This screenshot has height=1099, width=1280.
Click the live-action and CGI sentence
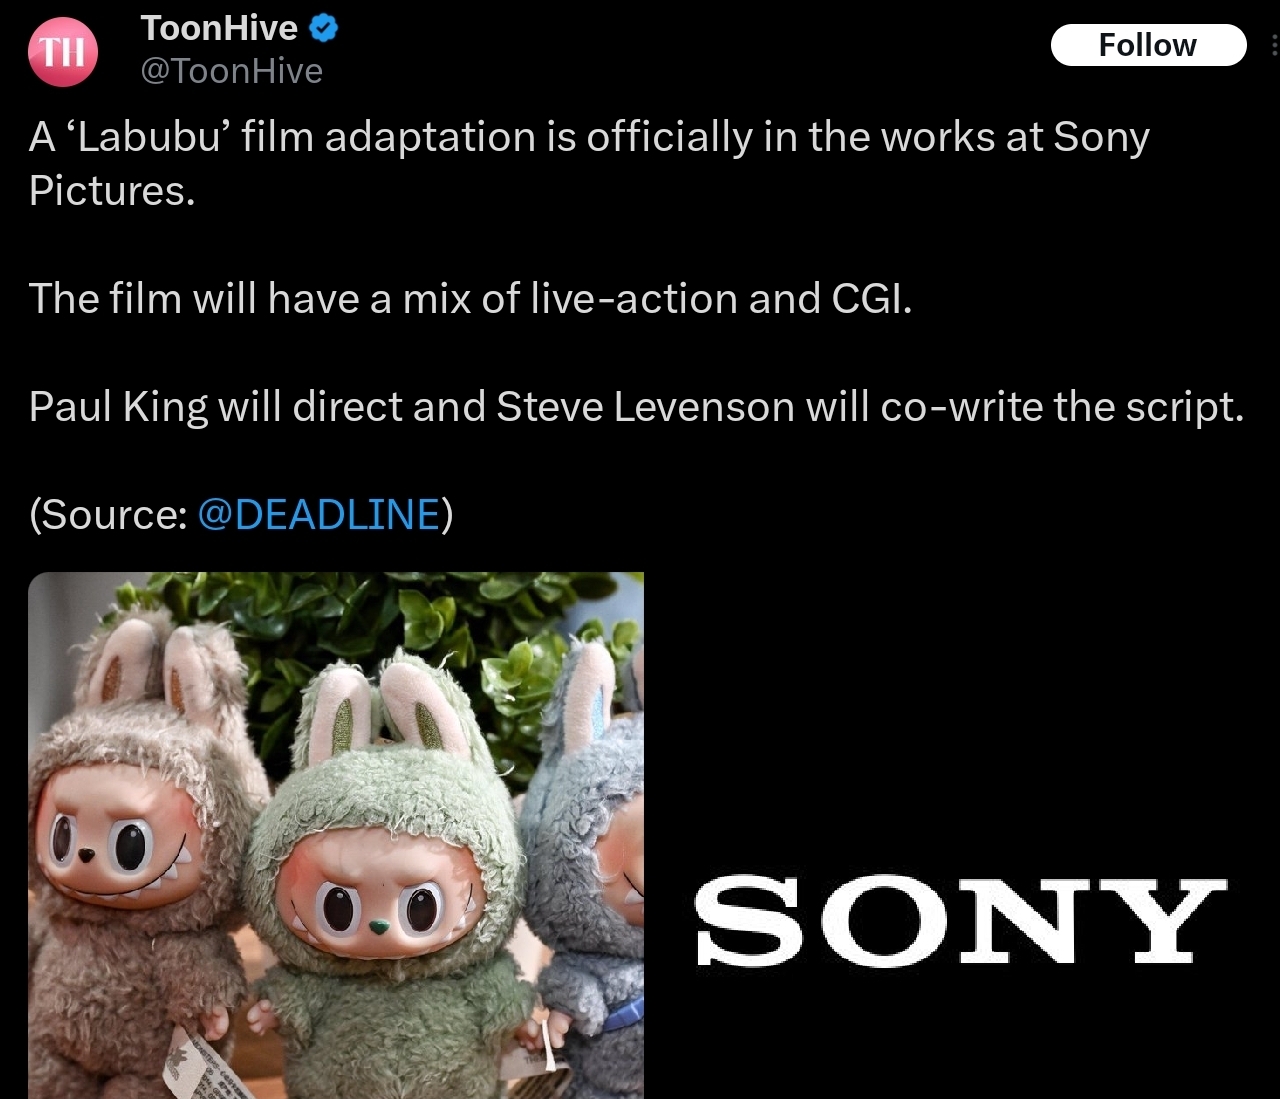470,299
